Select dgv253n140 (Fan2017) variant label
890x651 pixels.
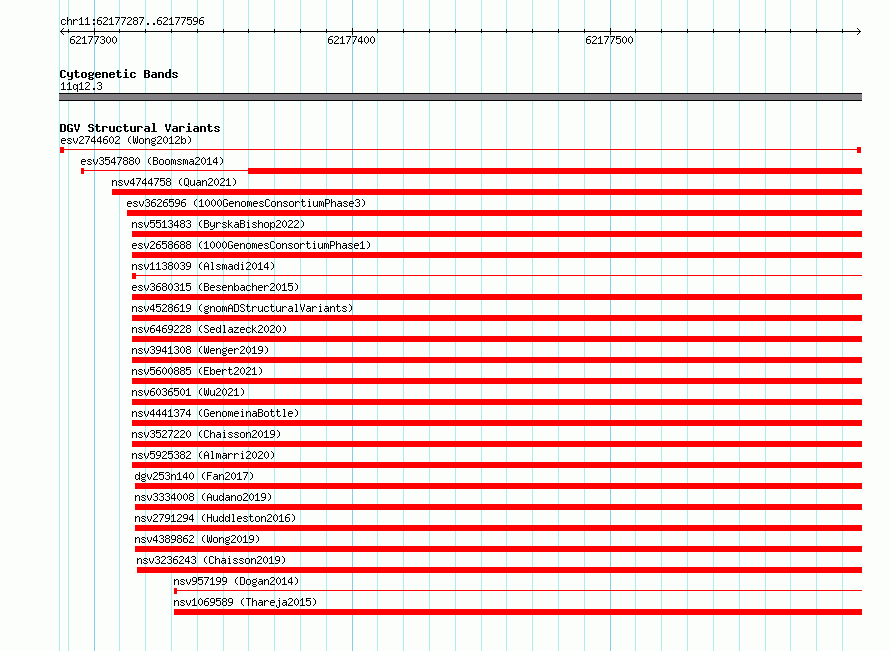[194, 476]
